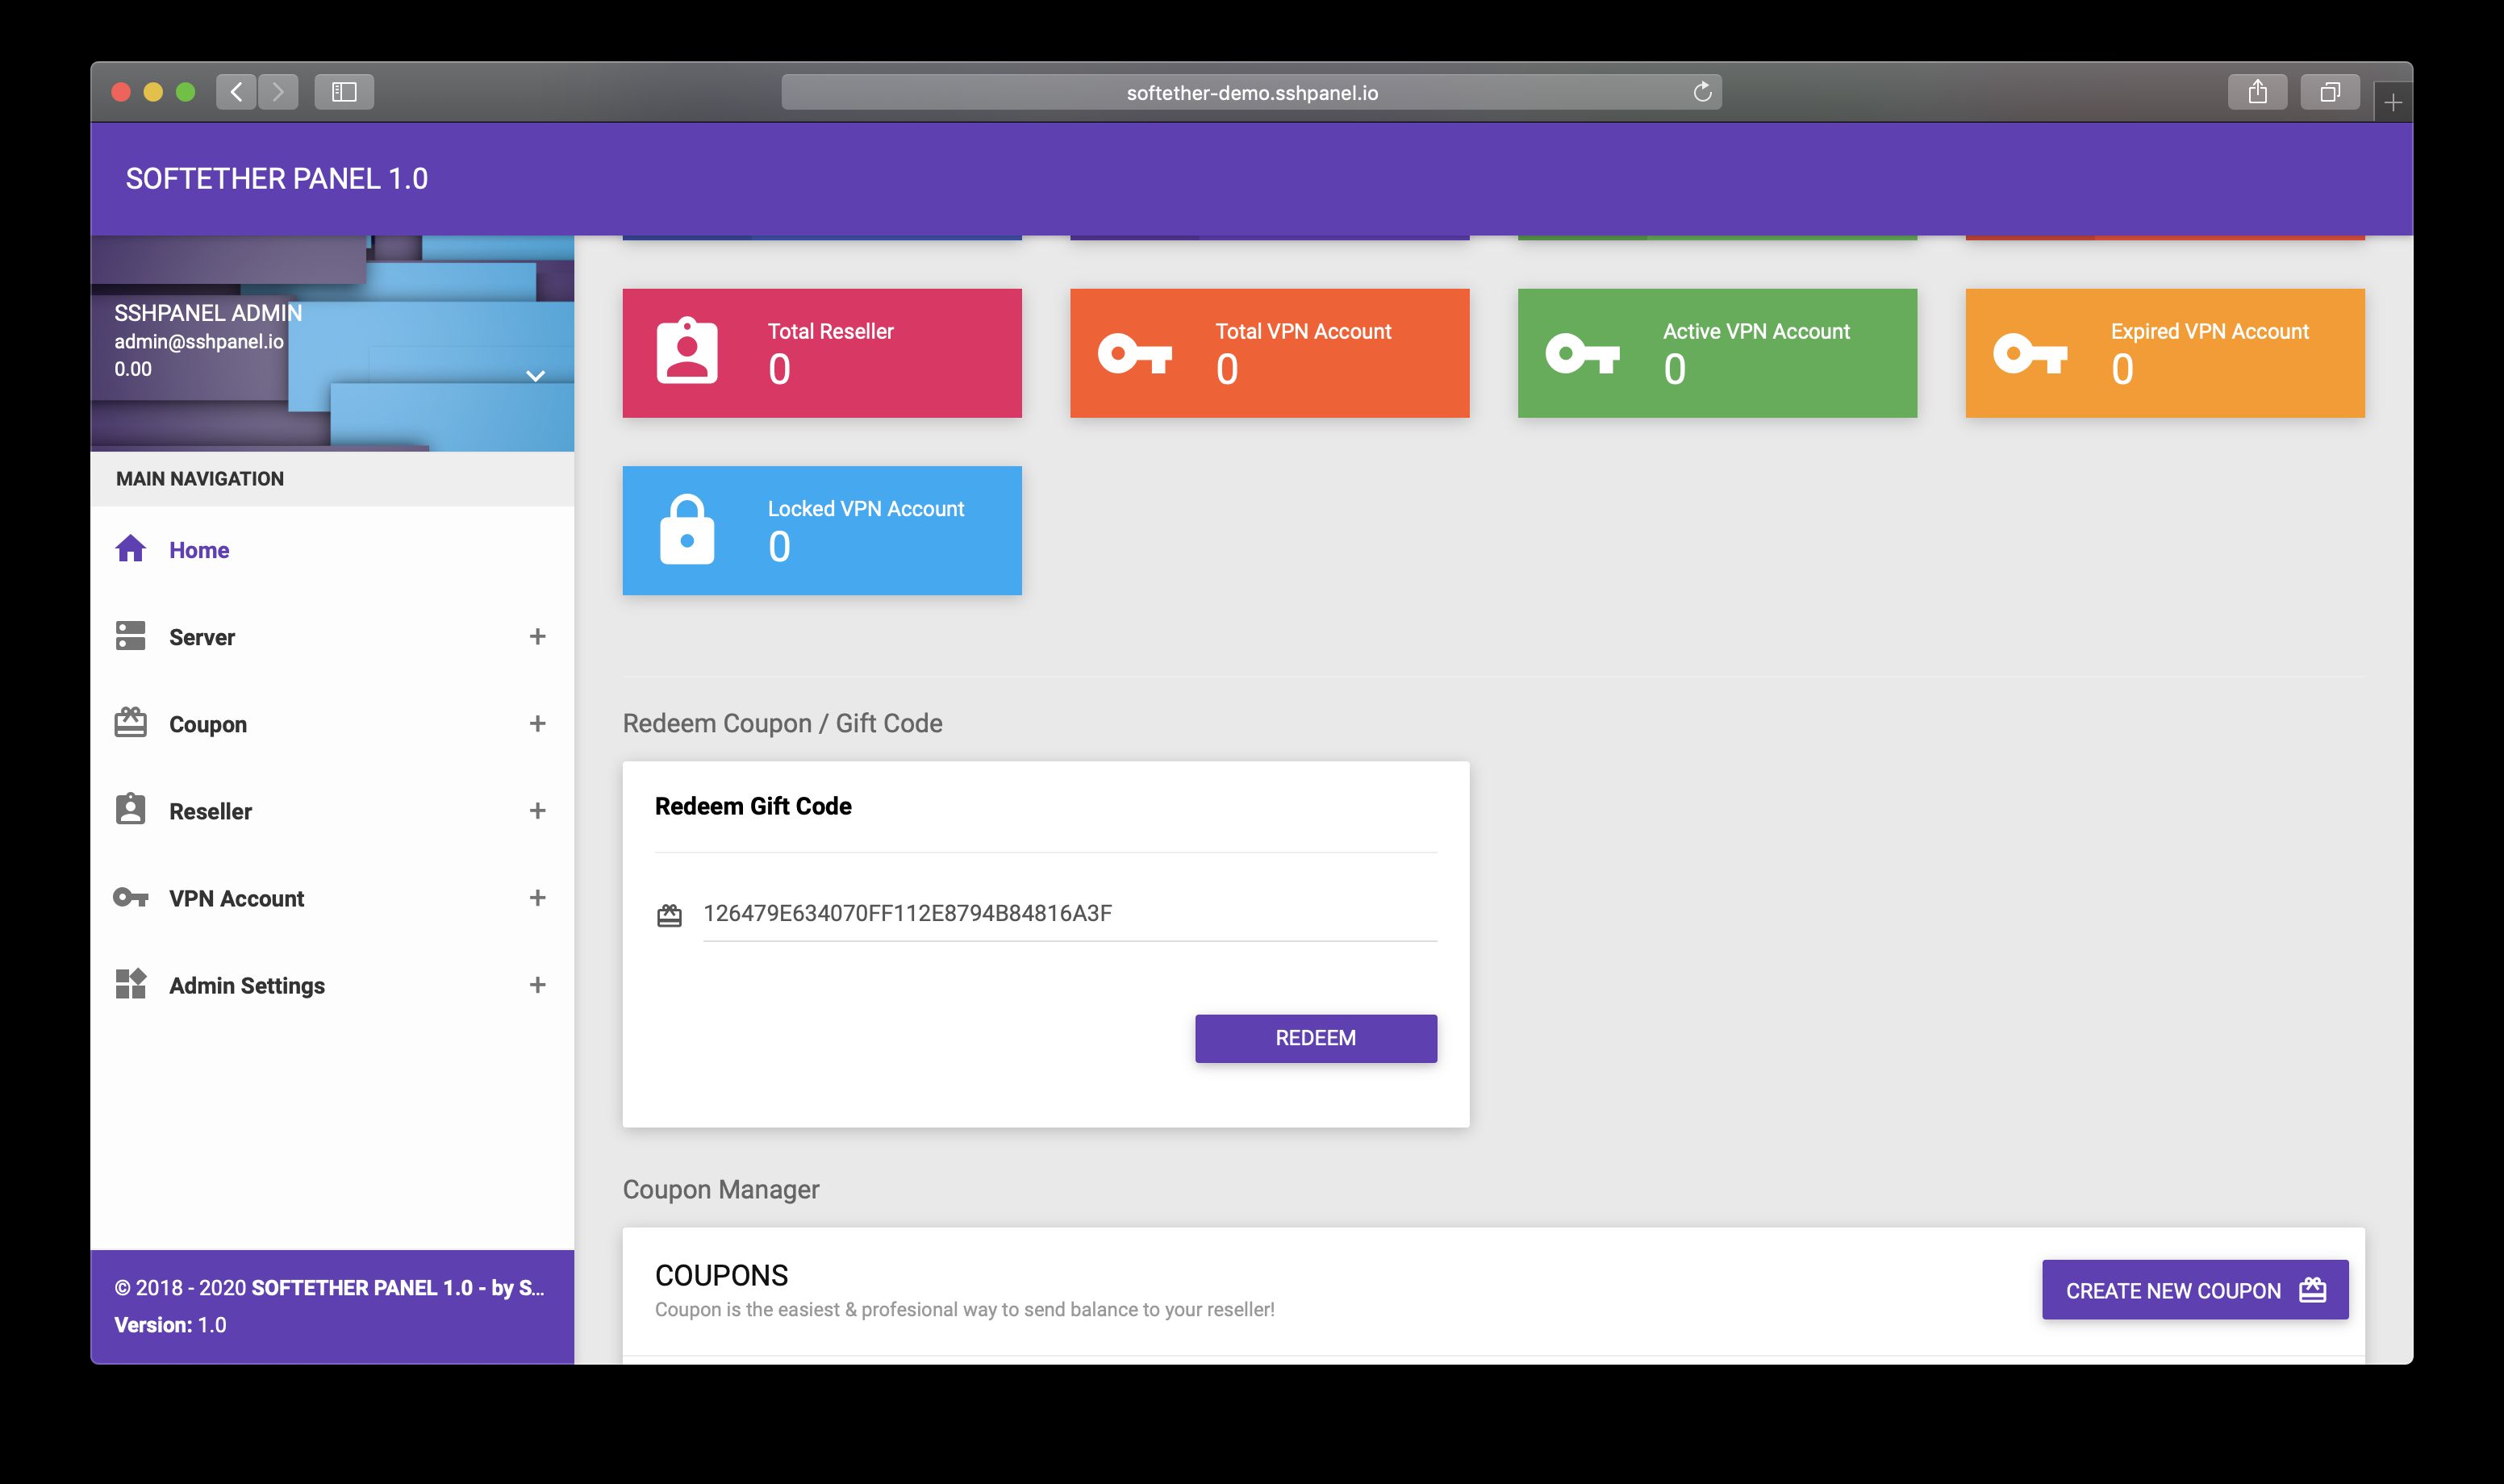This screenshot has height=1484, width=2504.
Task: Click admin@sshpanel.io email text
Action: (x=199, y=341)
